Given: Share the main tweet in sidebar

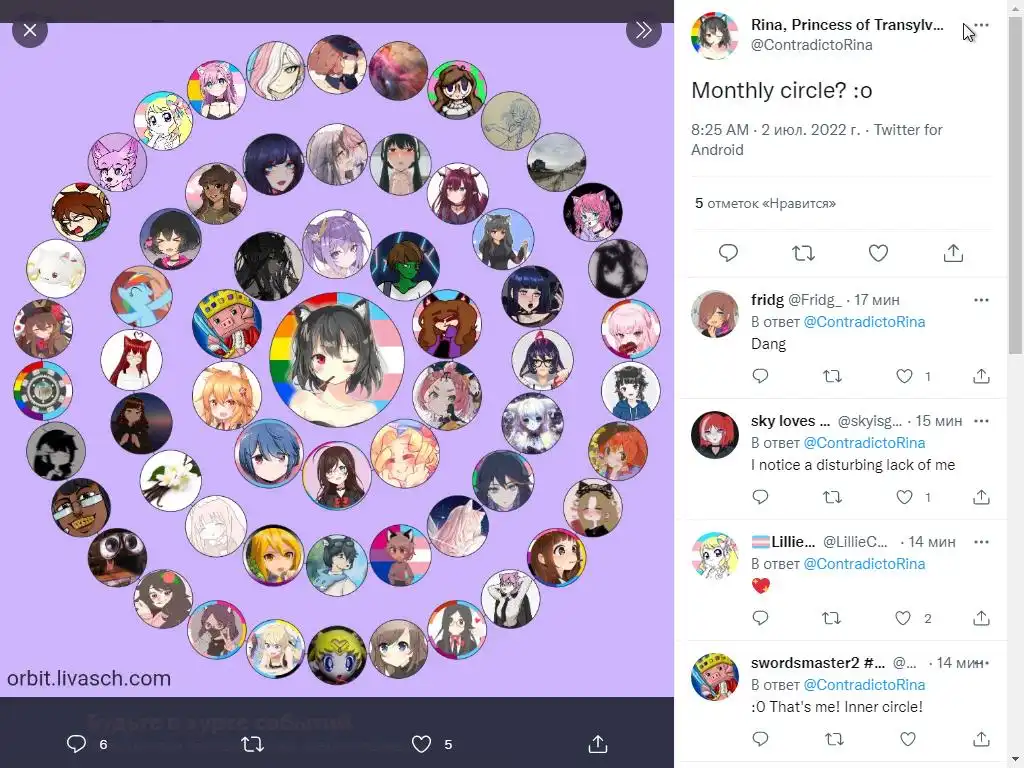Looking at the screenshot, I should pos(953,253).
